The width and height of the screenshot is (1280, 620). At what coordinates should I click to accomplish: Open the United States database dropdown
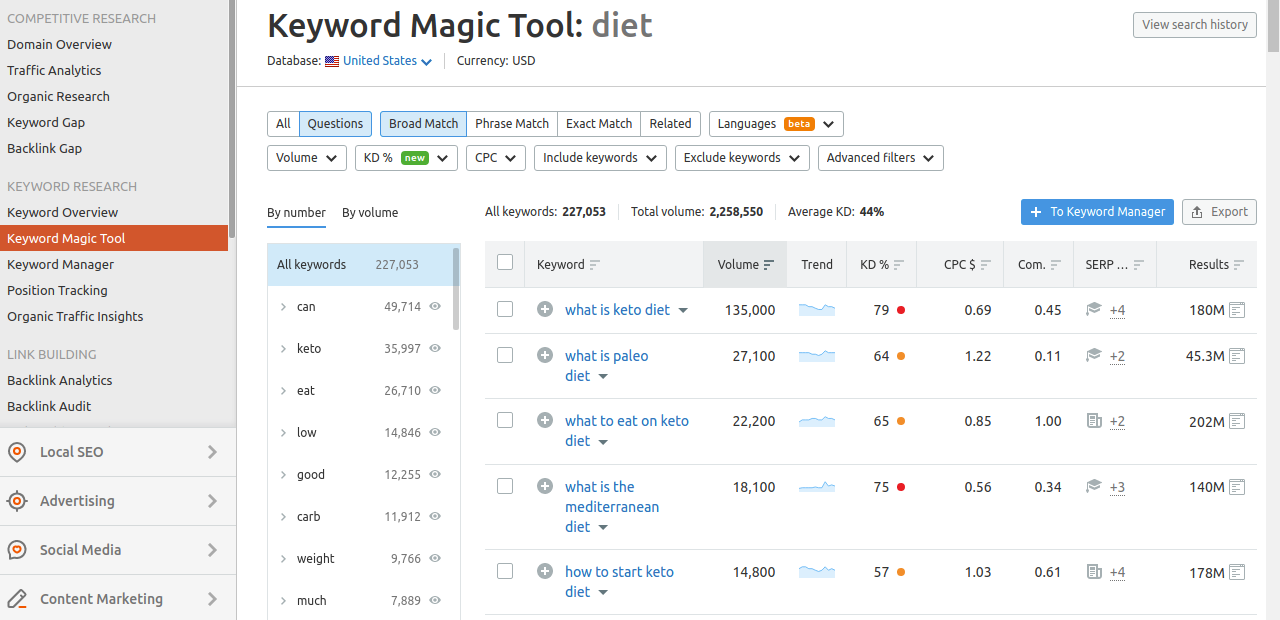point(386,61)
